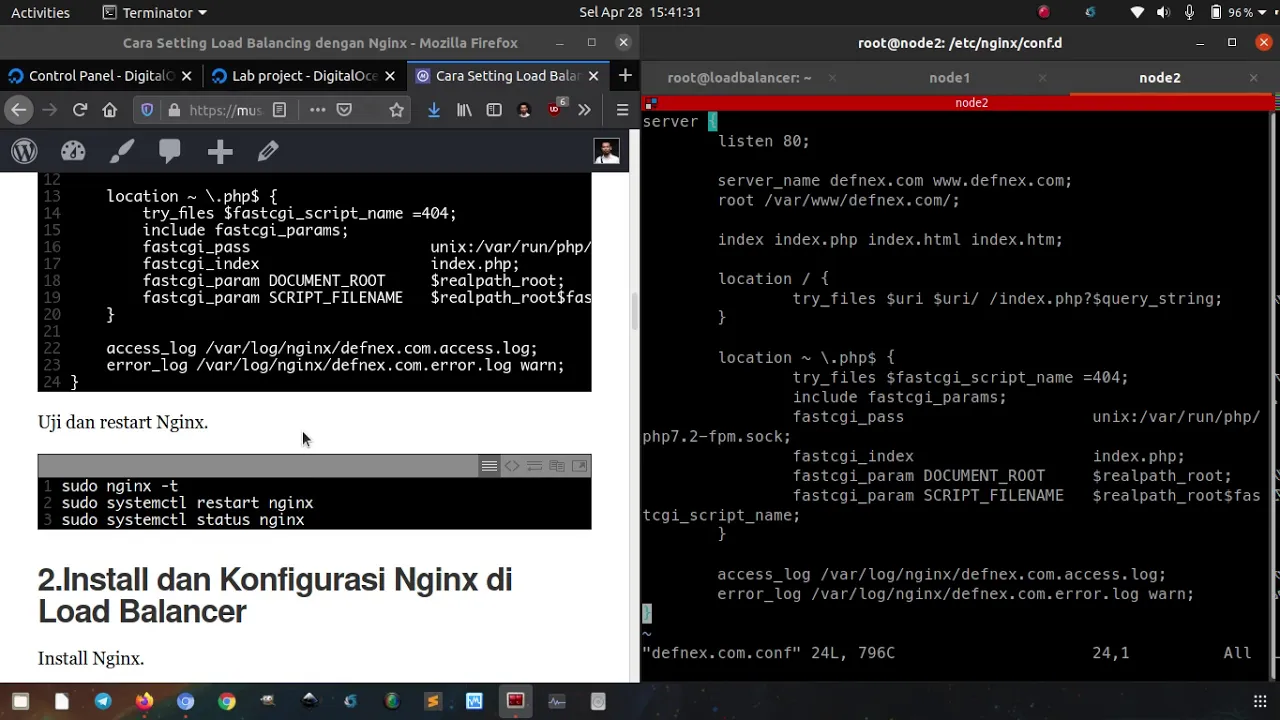Open the WordPress Customize paintbrush icon
Image resolution: width=1280 pixels, height=720 pixels.
[x=122, y=151]
